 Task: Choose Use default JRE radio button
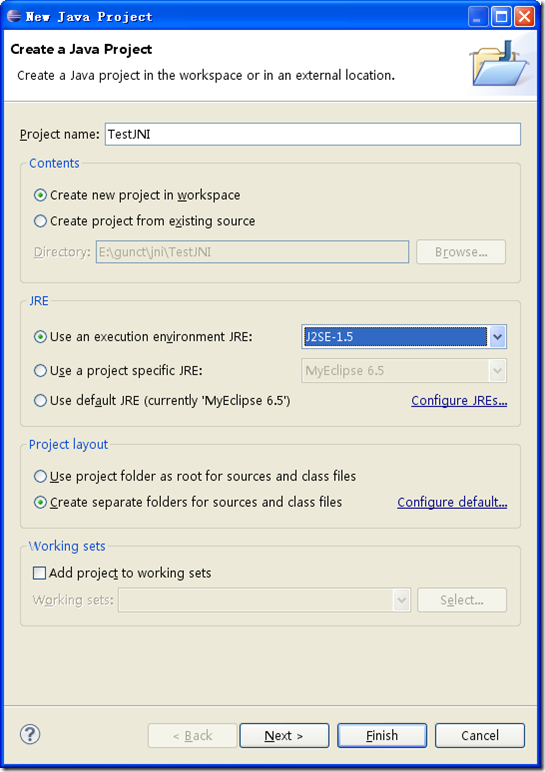(162, 400)
